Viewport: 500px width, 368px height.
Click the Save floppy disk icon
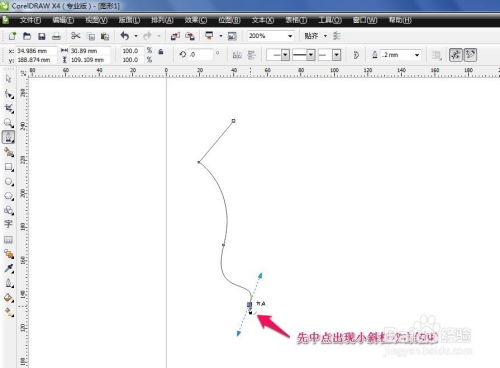42,36
